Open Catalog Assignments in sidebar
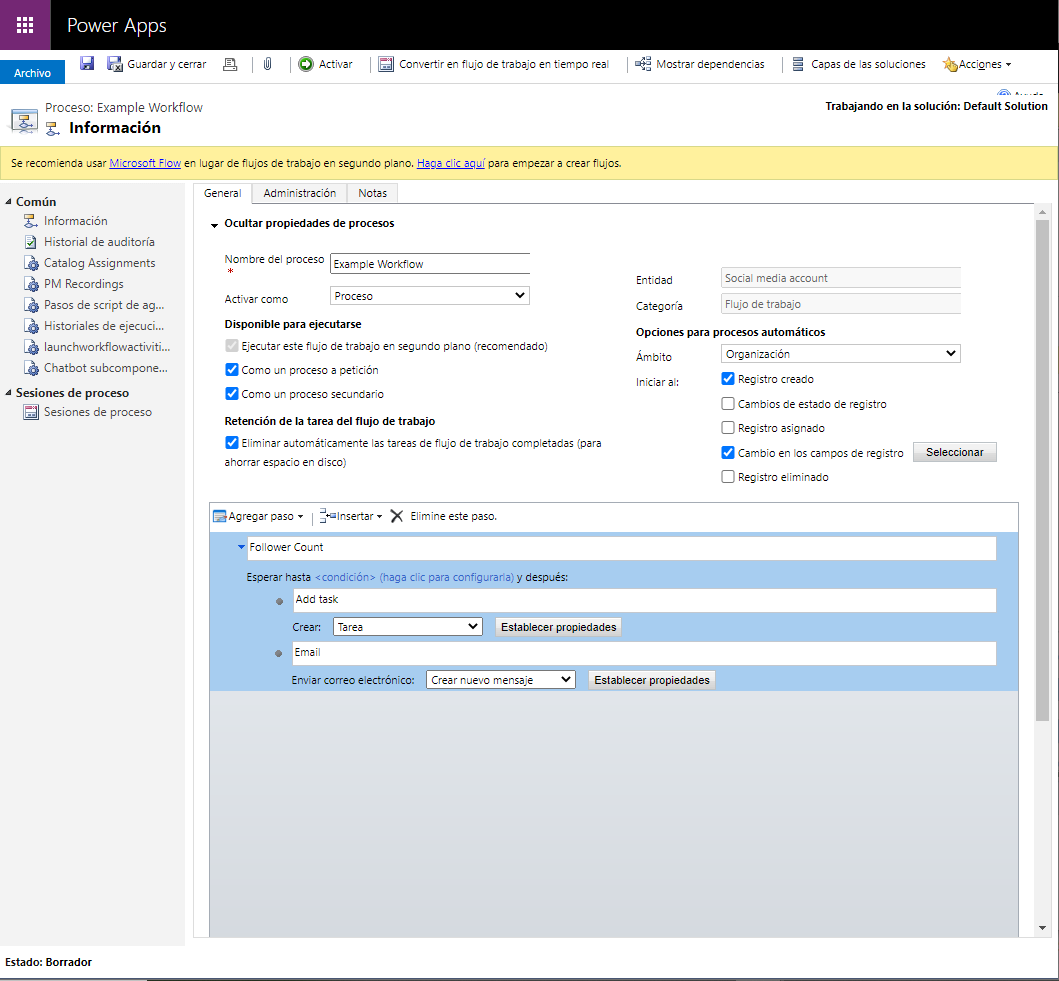This screenshot has height=981, width=1059. (x=99, y=263)
